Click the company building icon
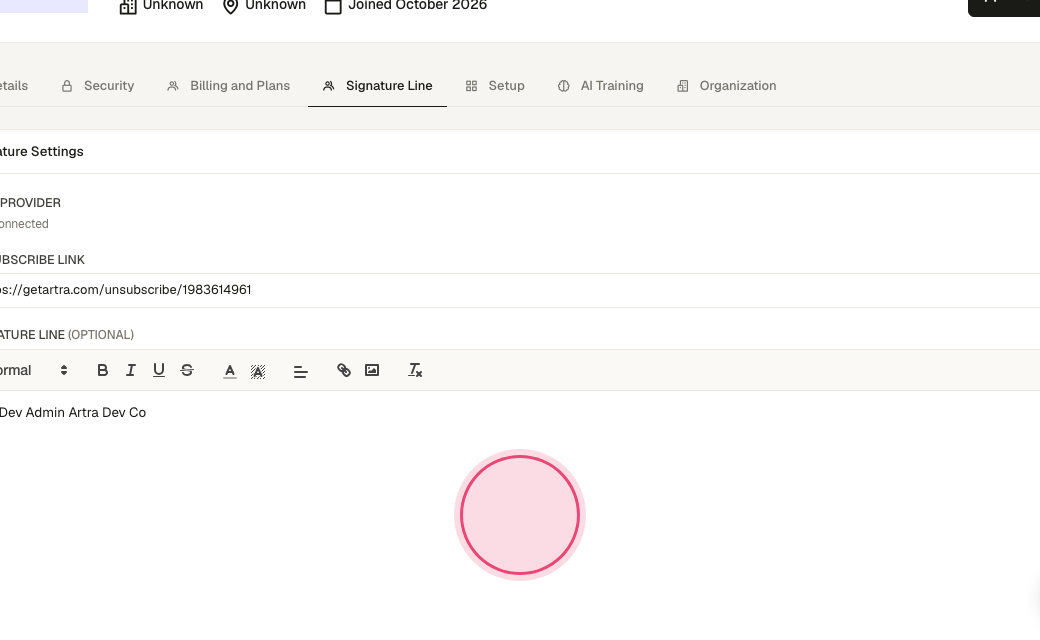 [x=128, y=5]
